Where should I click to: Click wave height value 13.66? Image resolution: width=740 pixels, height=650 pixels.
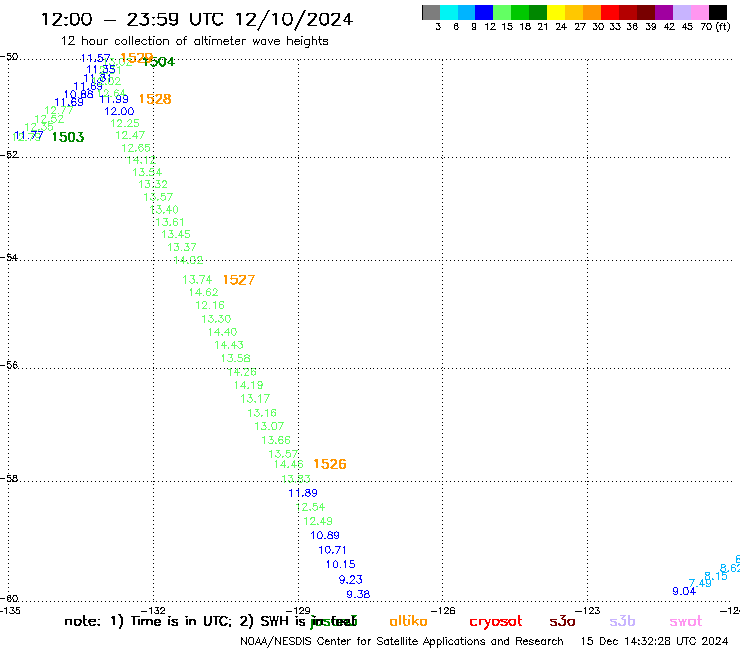[276, 440]
